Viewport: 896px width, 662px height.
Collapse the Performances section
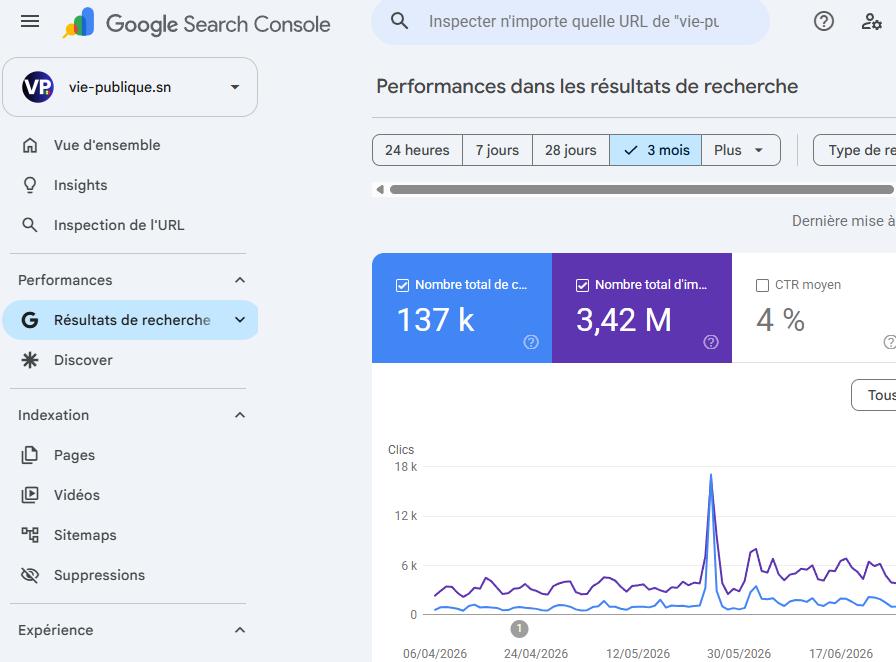click(240, 280)
